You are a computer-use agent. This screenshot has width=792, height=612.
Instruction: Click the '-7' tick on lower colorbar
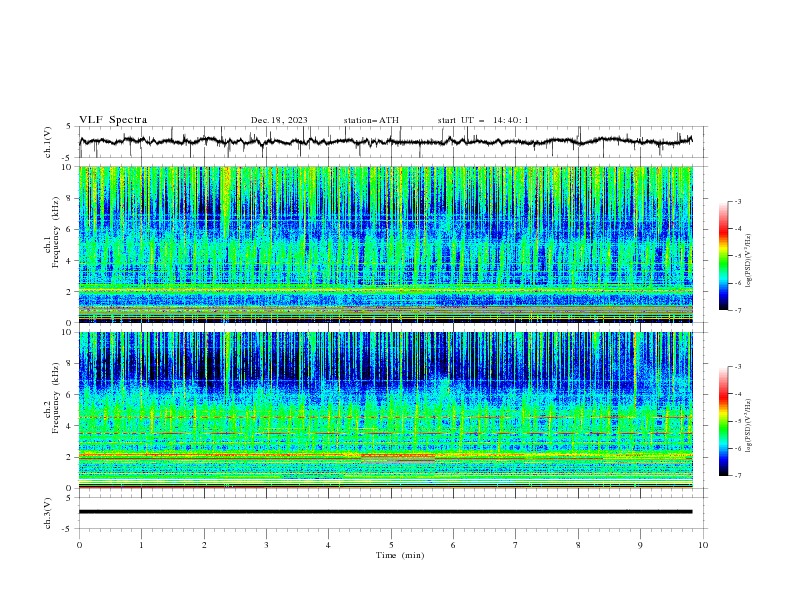point(738,475)
